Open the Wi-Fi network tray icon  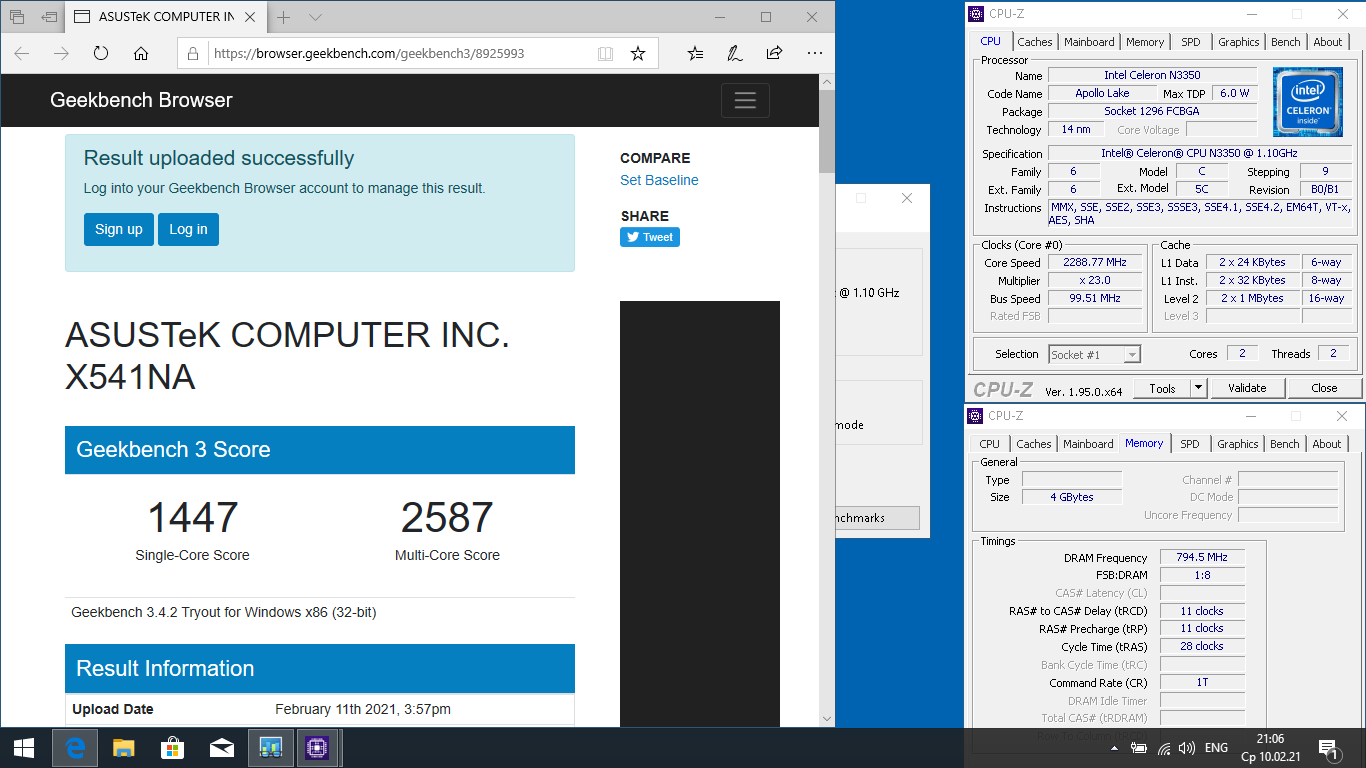(x=1163, y=748)
